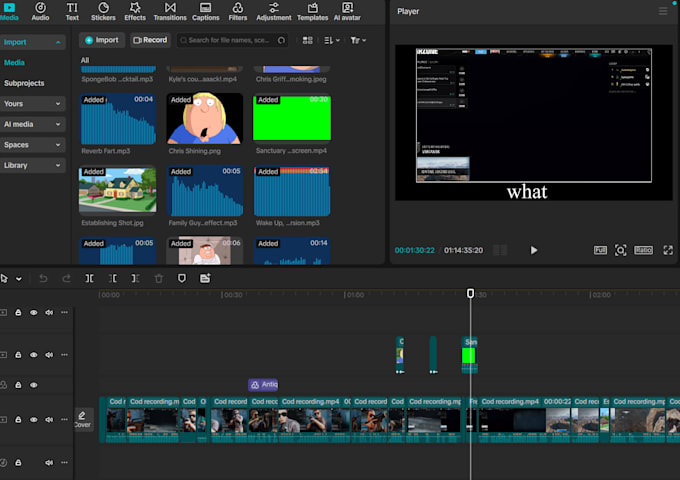Mute the top timeline track
This screenshot has width=680, height=480.
(49, 312)
